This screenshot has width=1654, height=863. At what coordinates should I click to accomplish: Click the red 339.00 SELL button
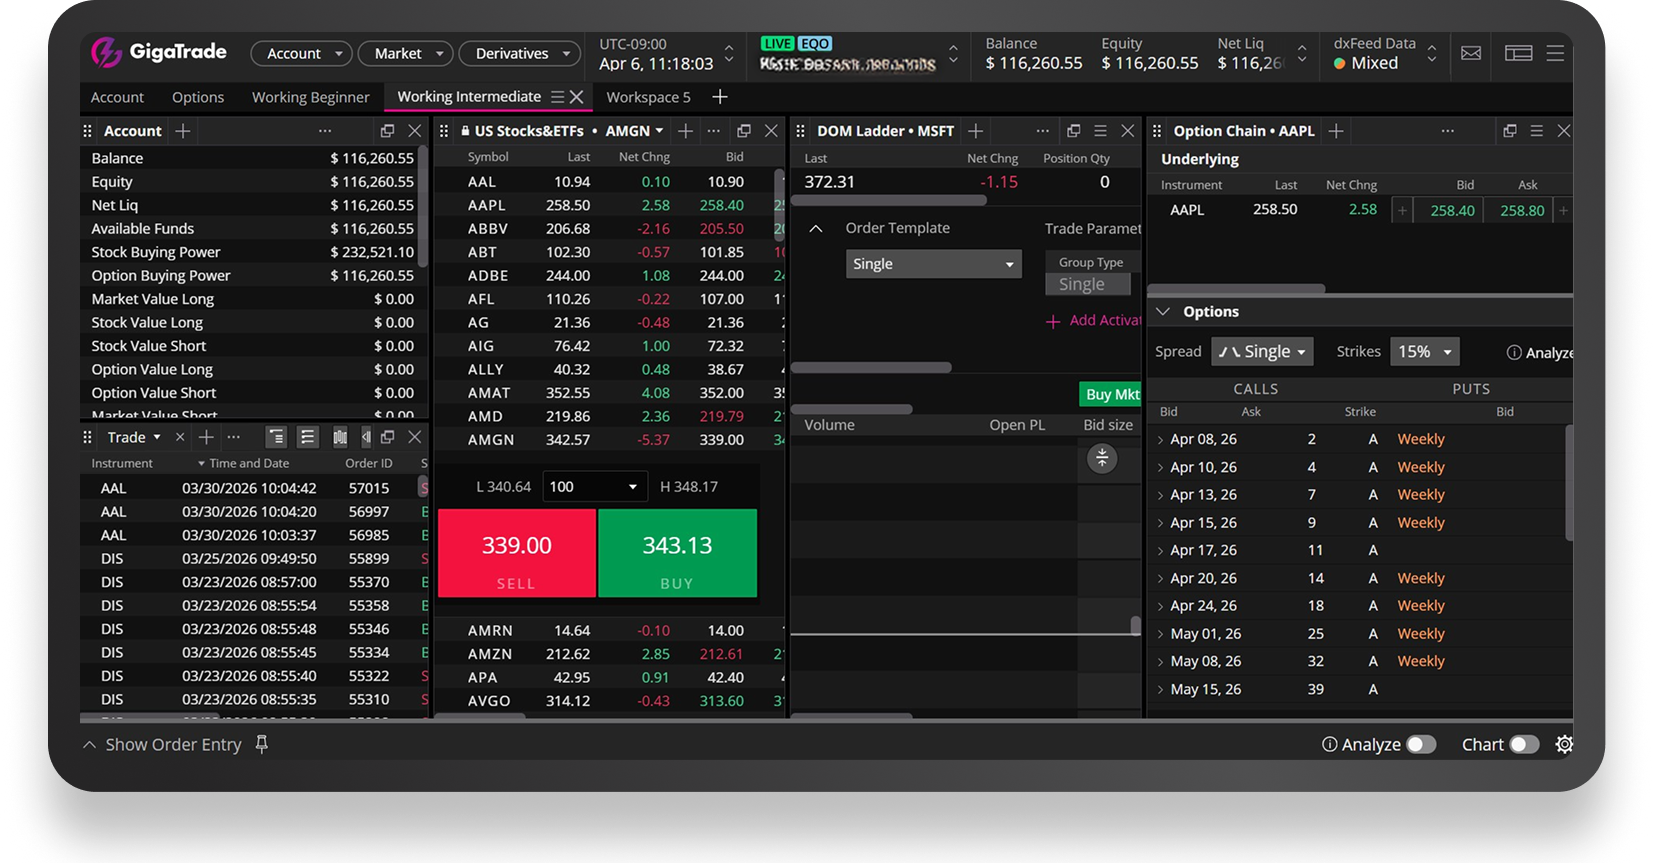click(x=517, y=553)
